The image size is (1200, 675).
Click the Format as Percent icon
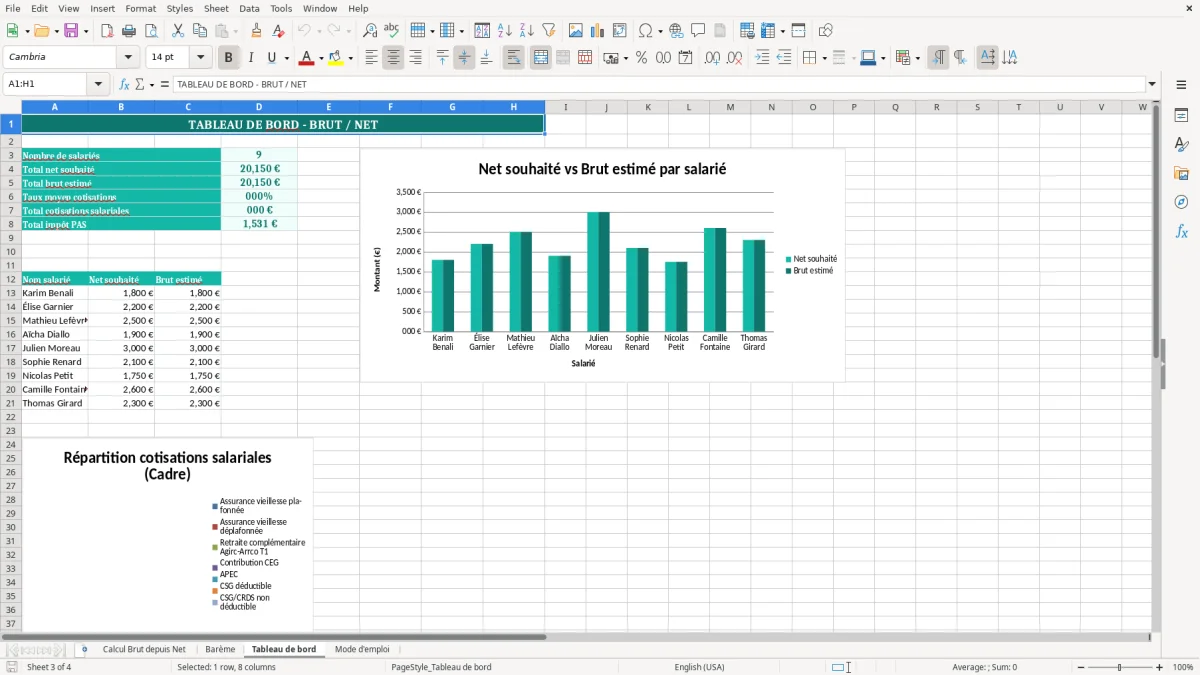click(x=641, y=58)
